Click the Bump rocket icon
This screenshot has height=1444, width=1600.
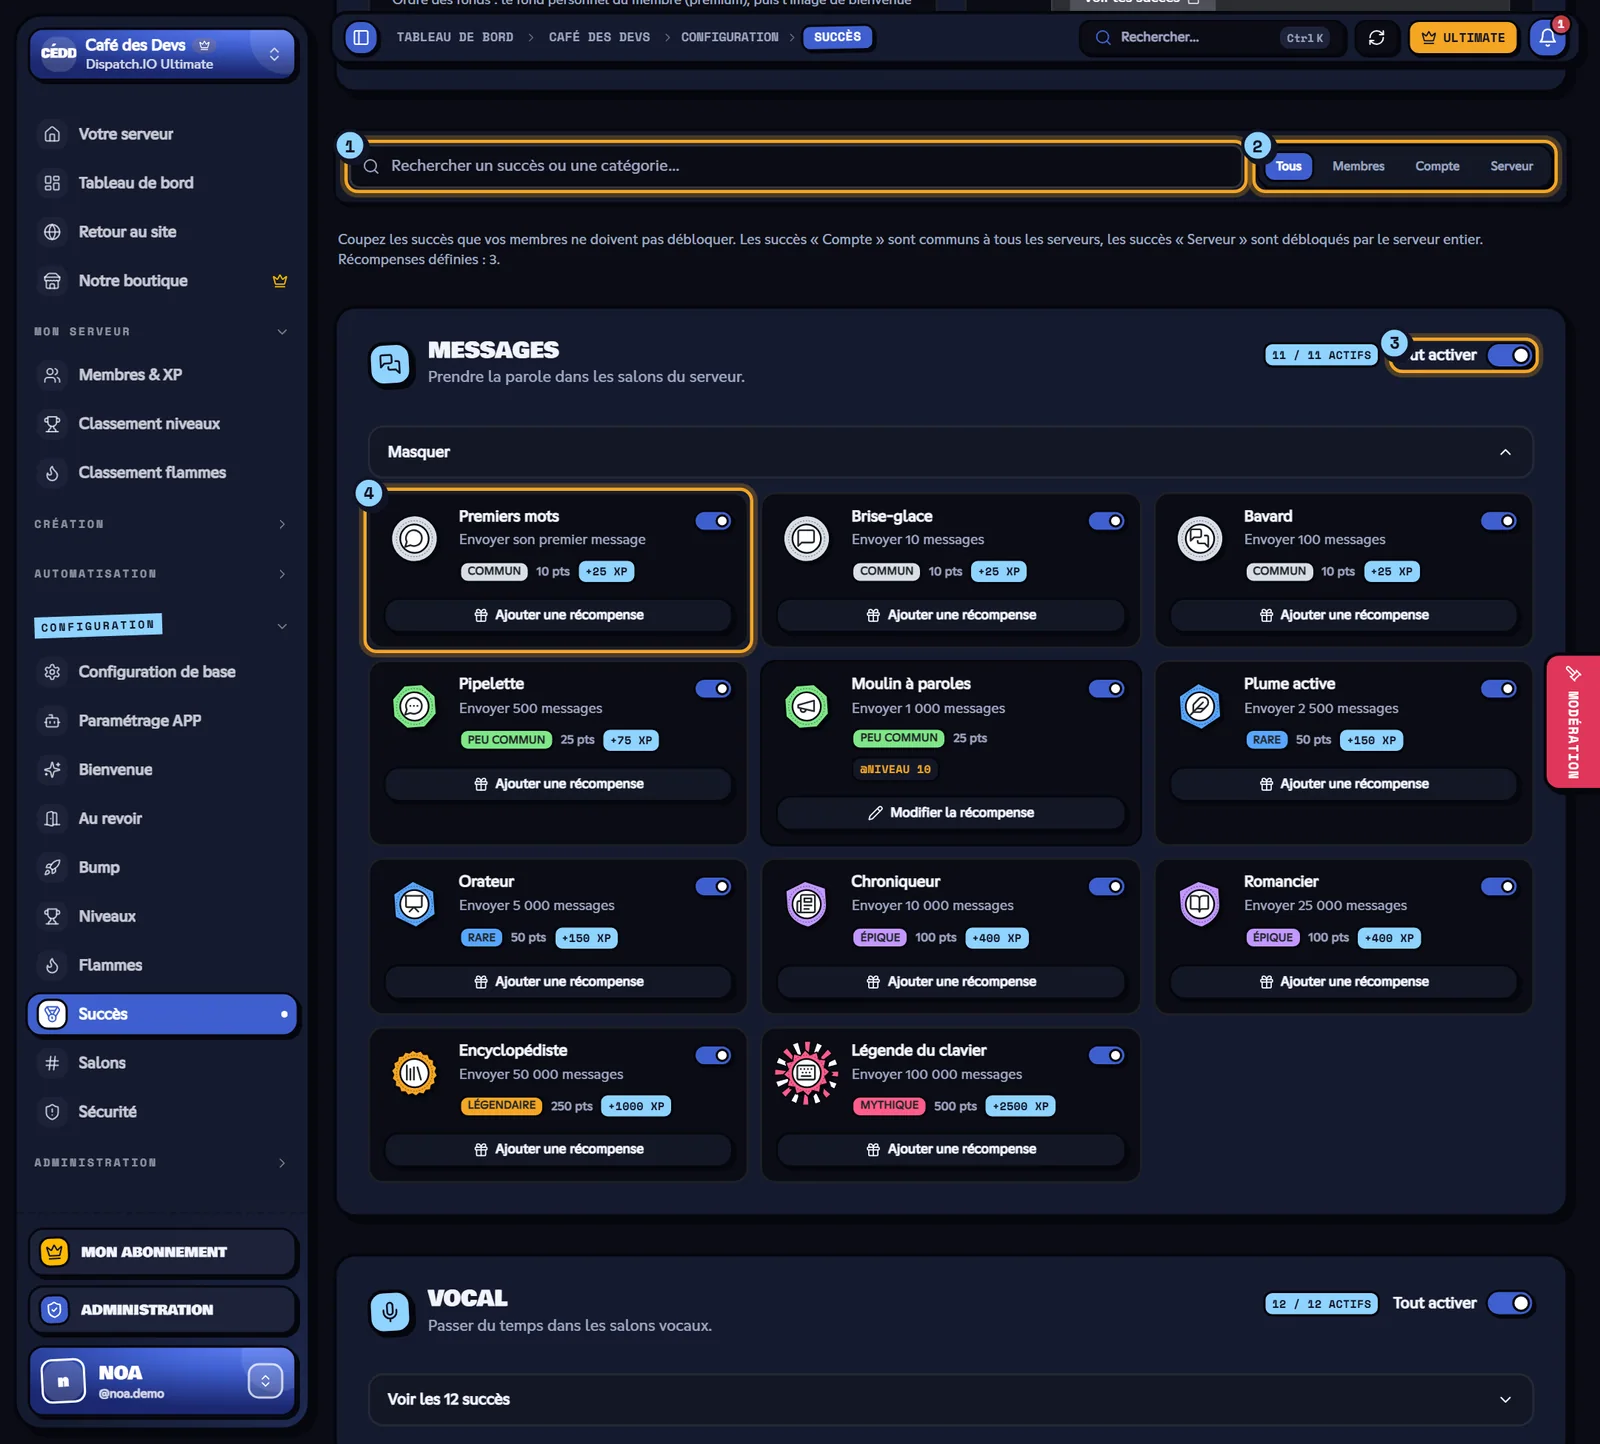53,868
